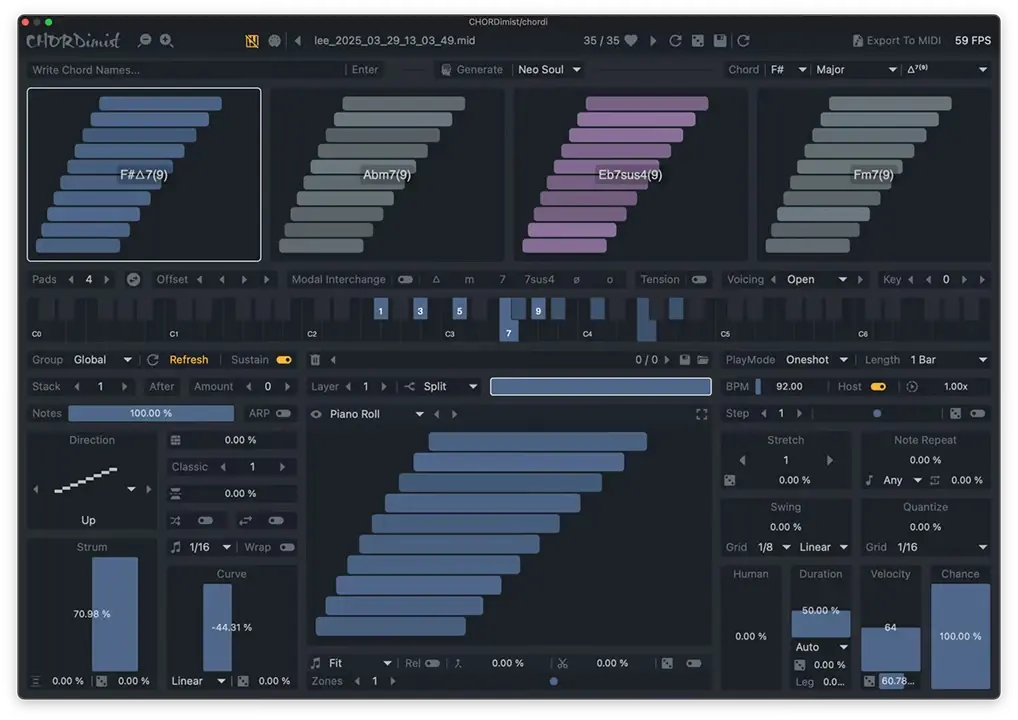The height and width of the screenshot is (720, 1018).
Task: Click the preset save icon beside the folder icon
Action: click(684, 360)
